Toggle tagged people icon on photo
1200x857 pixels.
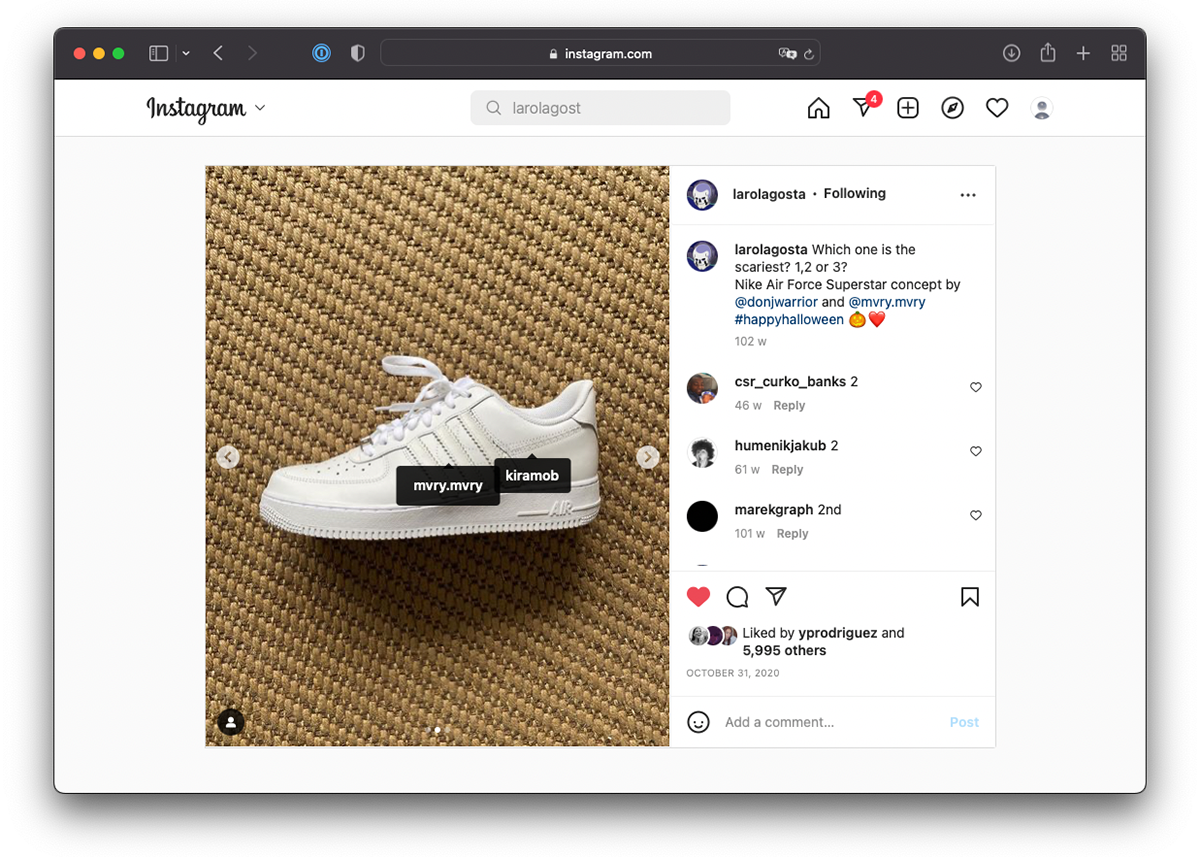(231, 721)
